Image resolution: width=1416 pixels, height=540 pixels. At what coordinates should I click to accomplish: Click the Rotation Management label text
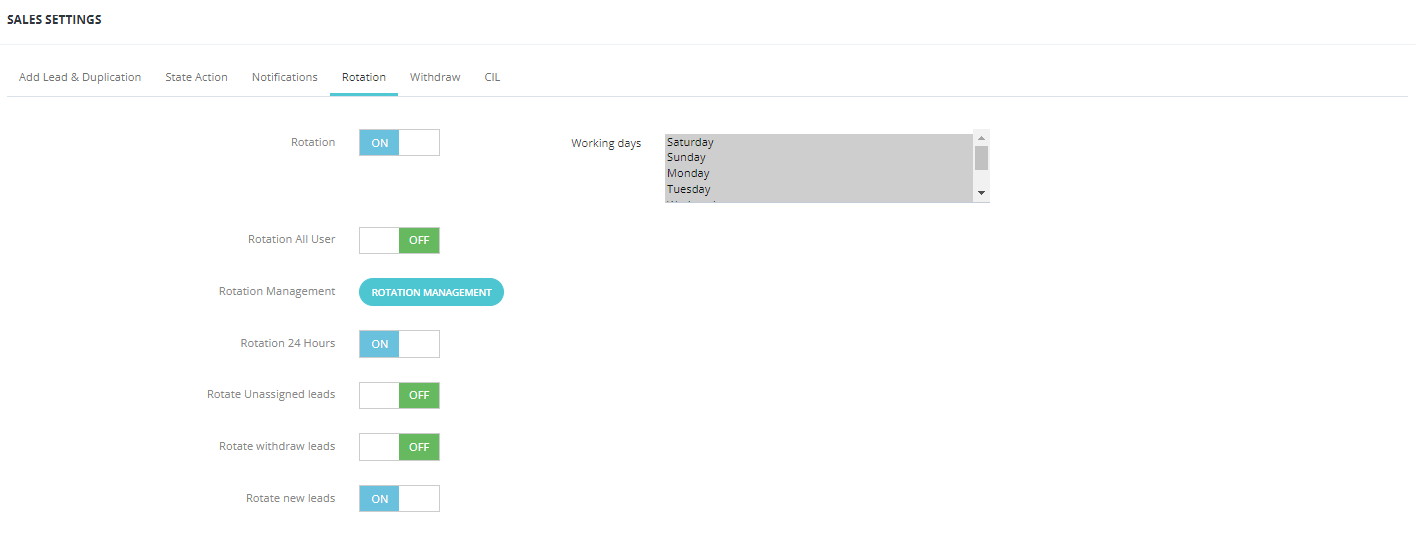click(x=277, y=291)
